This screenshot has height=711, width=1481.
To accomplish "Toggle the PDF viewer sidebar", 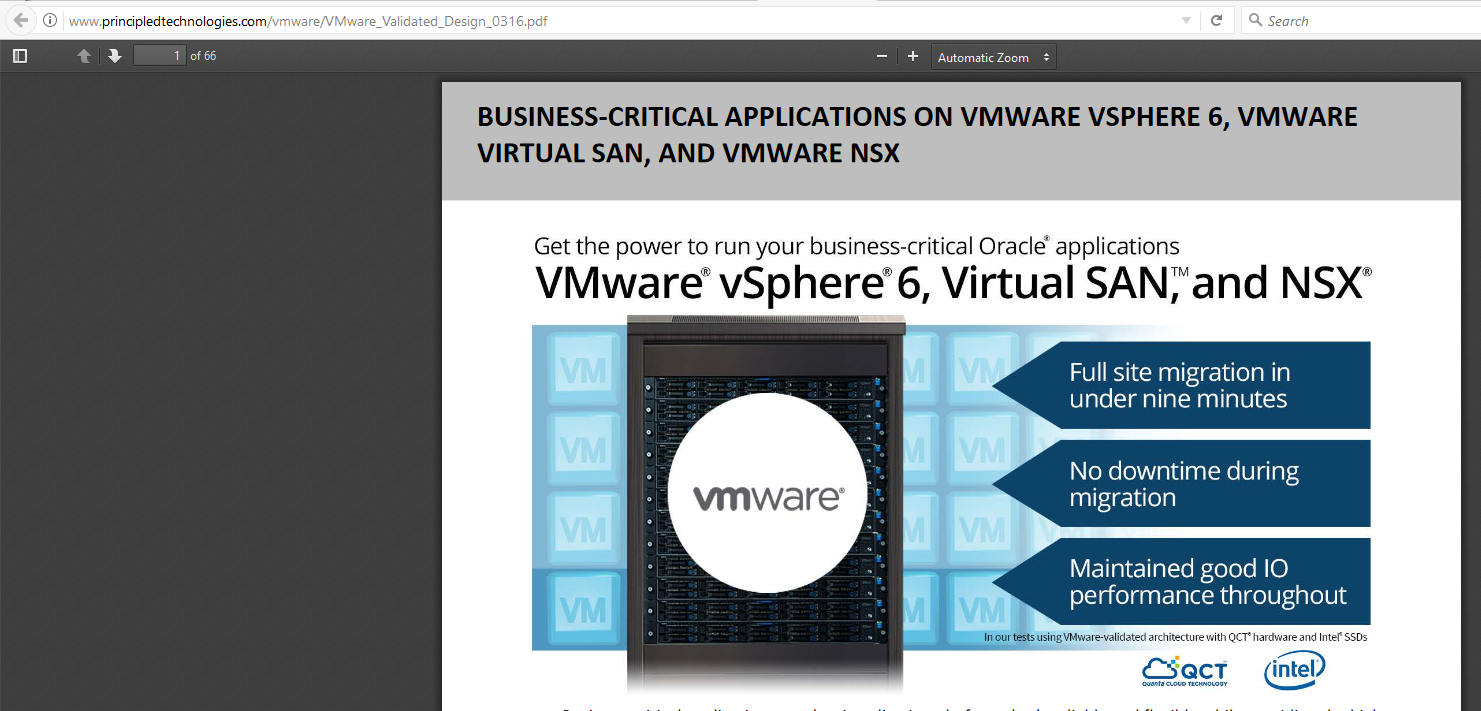I will (20, 56).
